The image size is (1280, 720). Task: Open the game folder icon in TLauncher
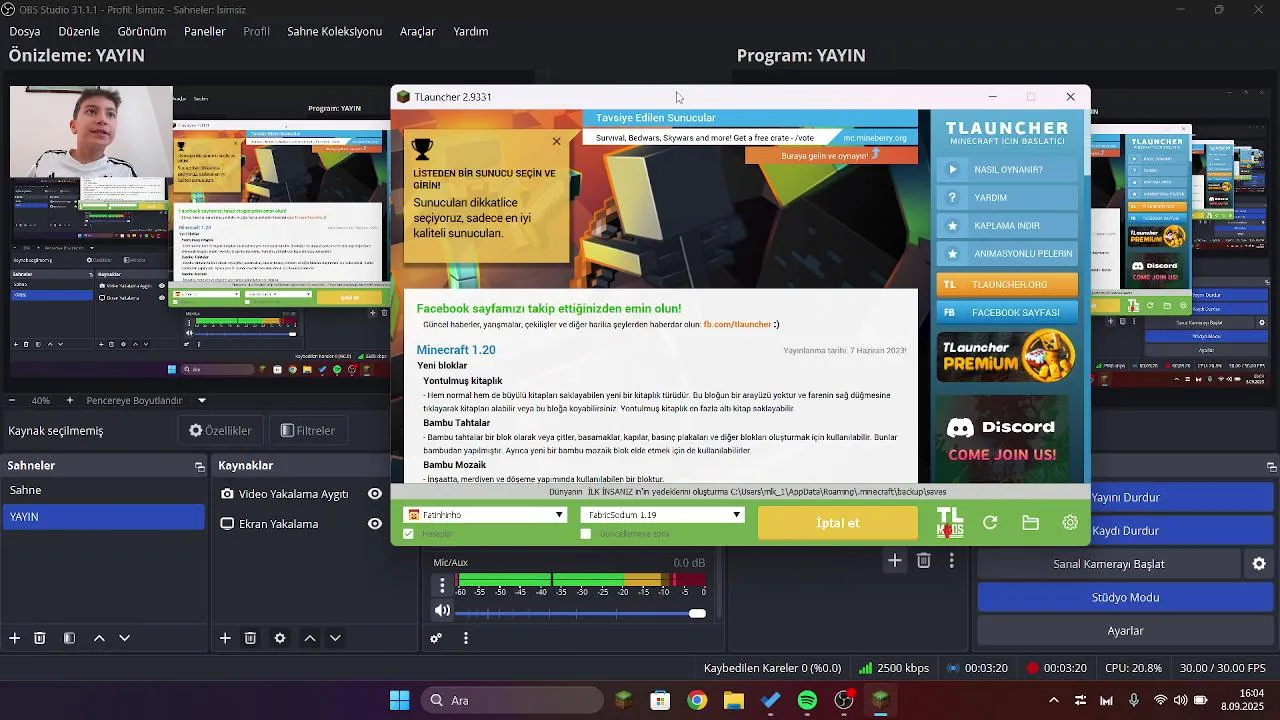(1031, 522)
